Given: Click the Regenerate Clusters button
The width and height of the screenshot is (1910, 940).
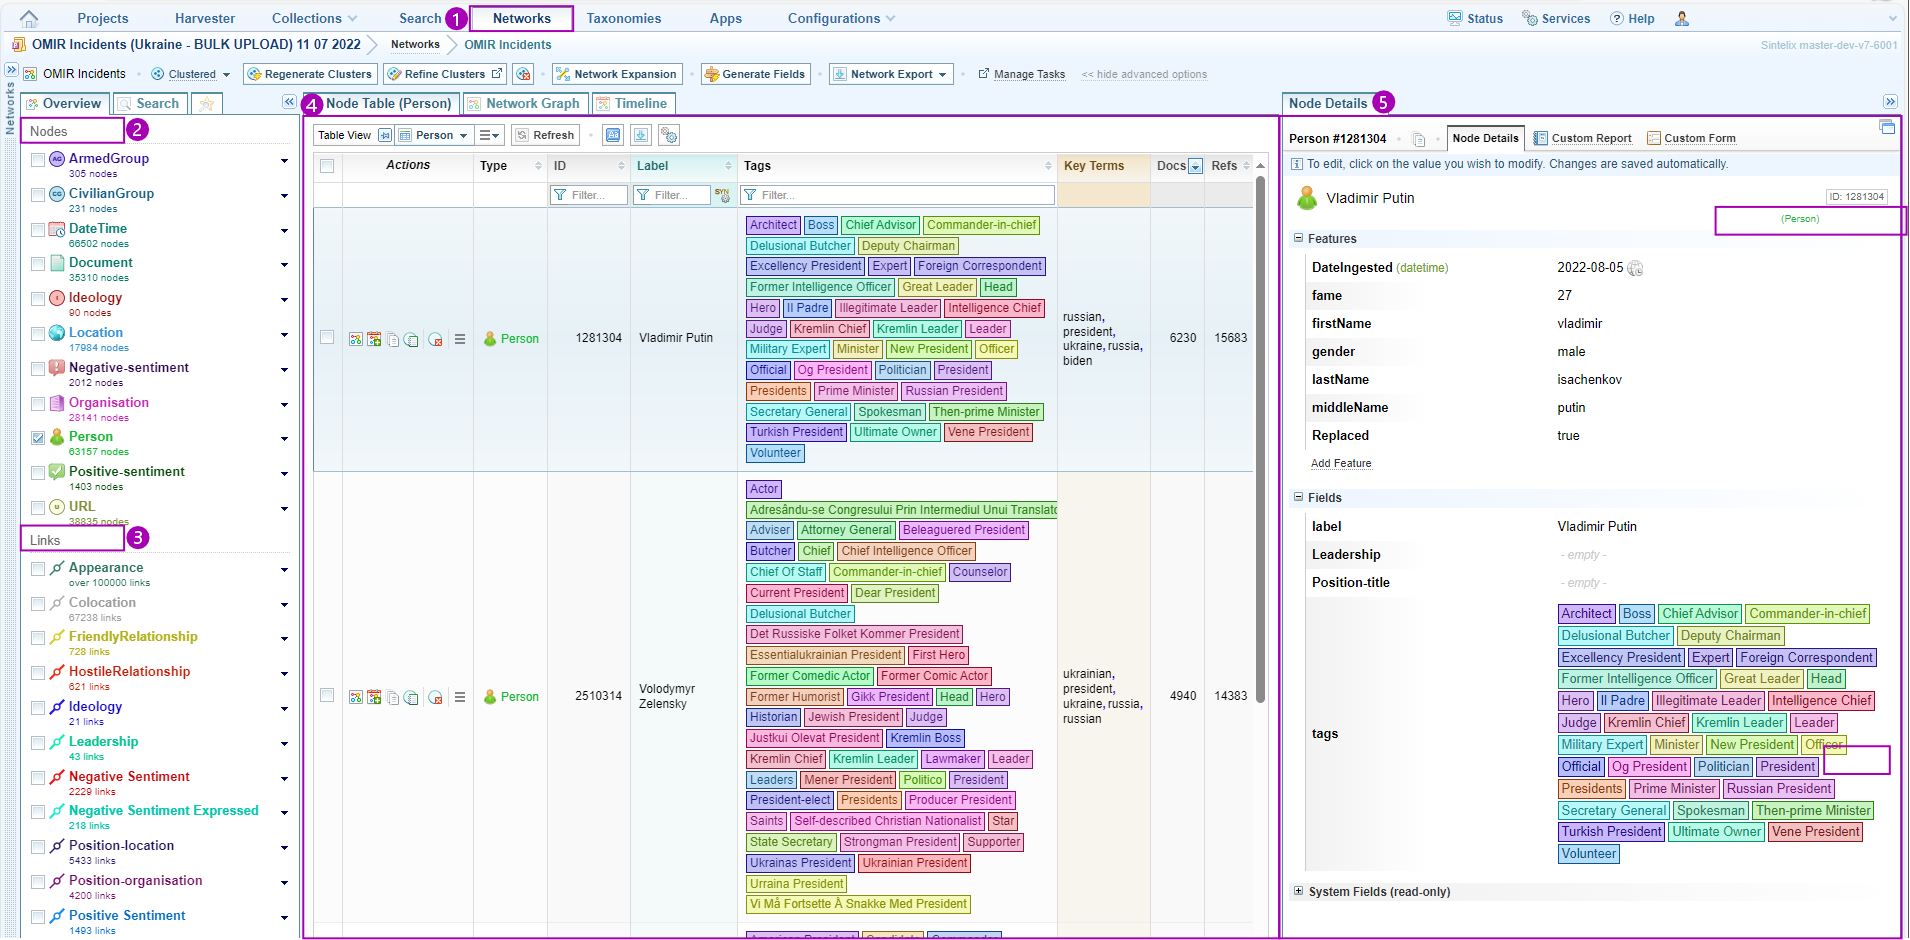Looking at the screenshot, I should pos(310,74).
